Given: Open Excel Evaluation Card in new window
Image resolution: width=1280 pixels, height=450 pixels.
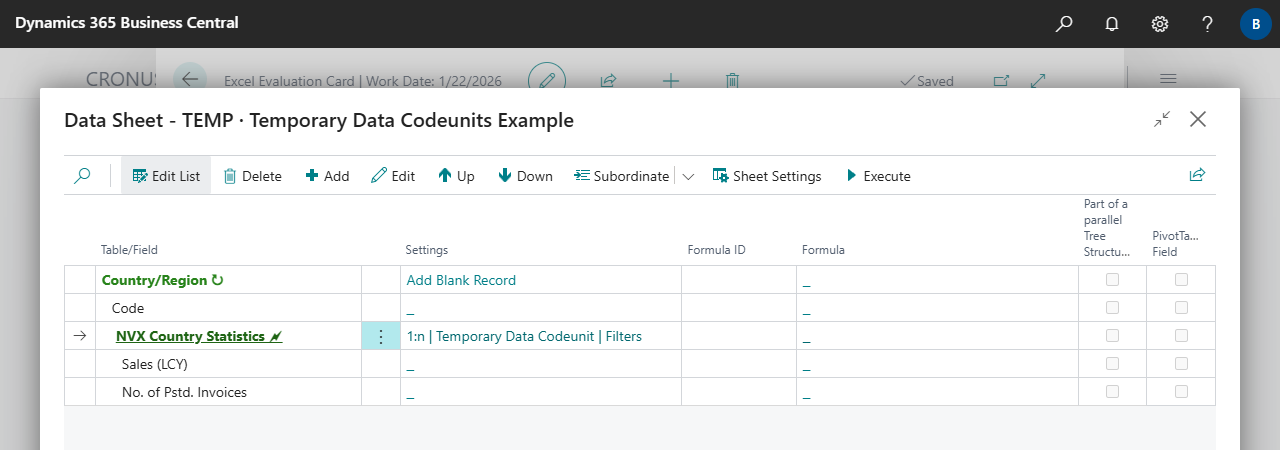Looking at the screenshot, I should [1001, 80].
